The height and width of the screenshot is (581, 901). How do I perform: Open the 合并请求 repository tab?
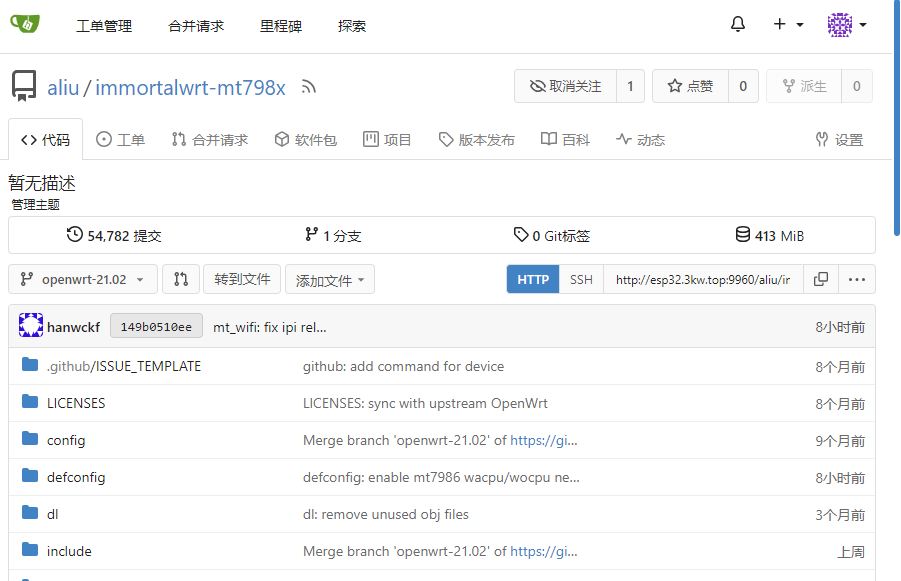[x=209, y=140]
